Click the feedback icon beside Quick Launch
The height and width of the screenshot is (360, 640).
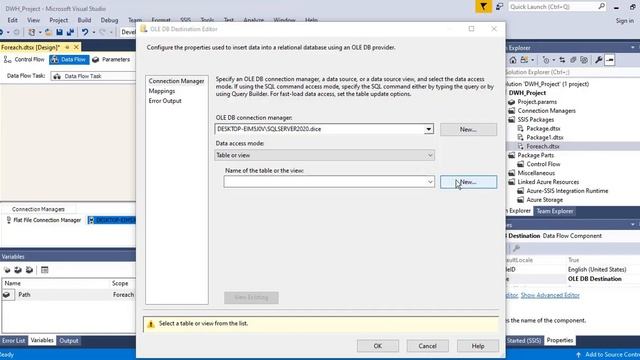click(499, 7)
